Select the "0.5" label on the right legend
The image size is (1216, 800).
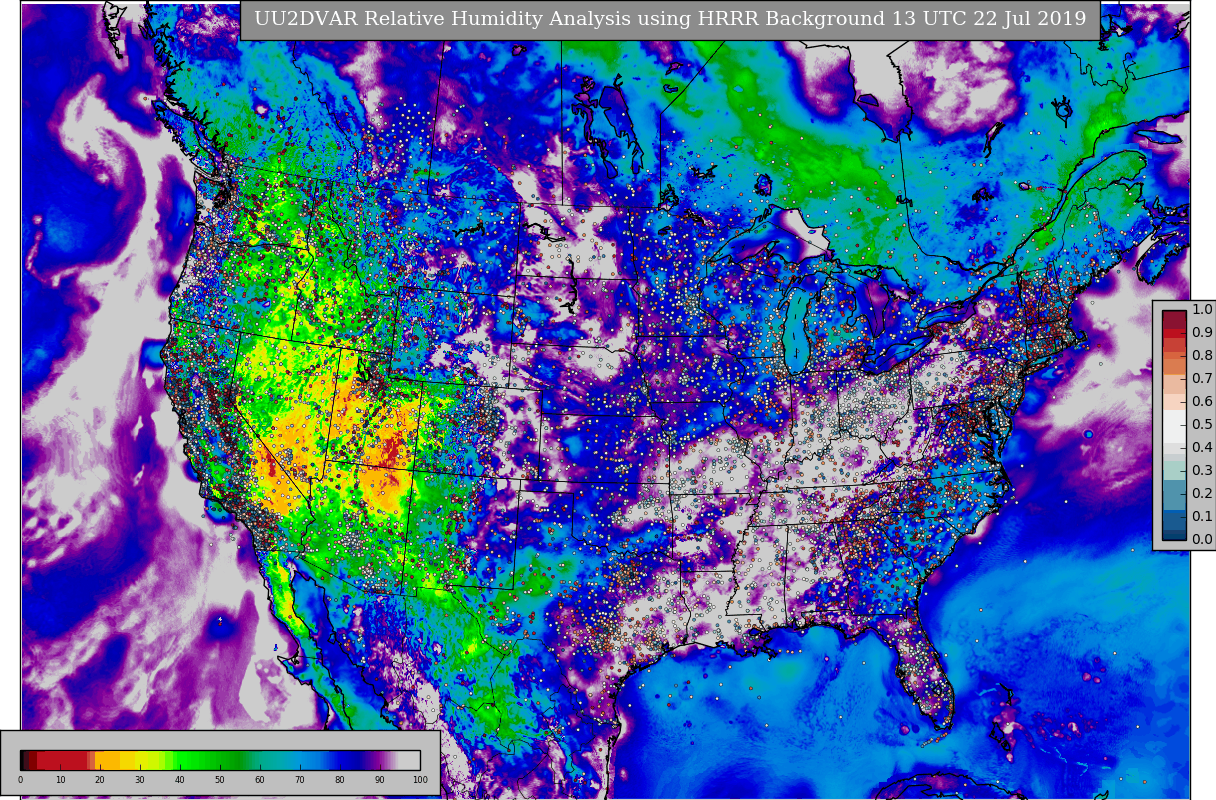1202,425
